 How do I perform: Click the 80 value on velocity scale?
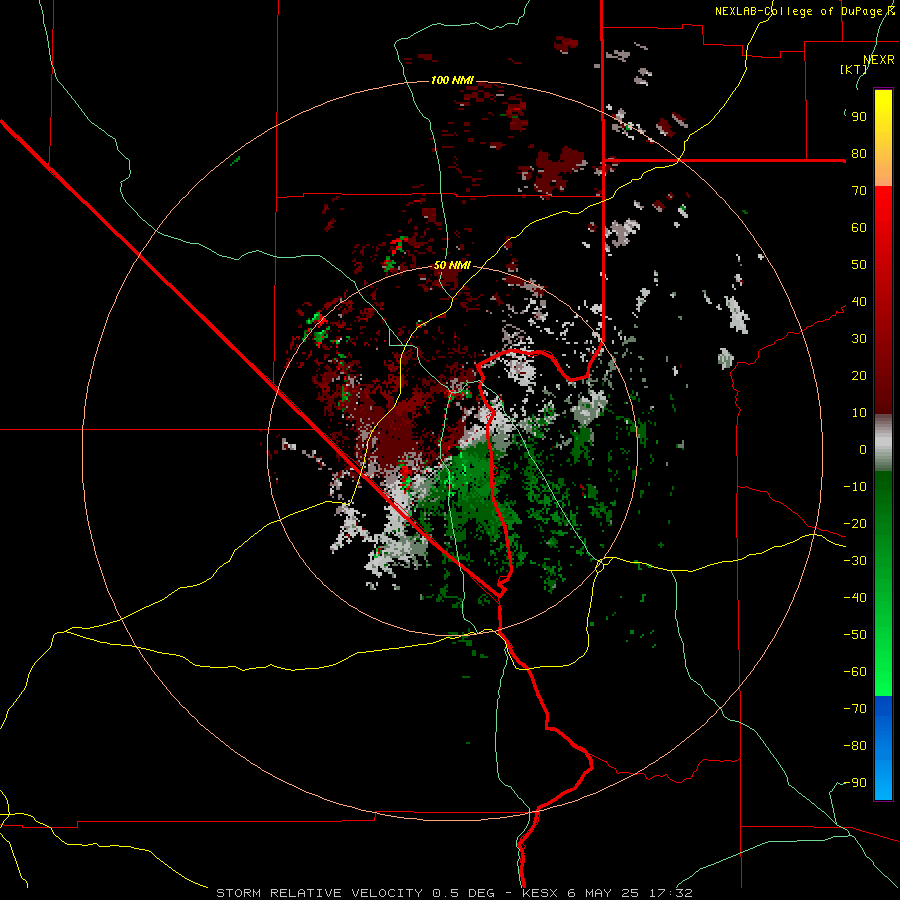pos(859,154)
